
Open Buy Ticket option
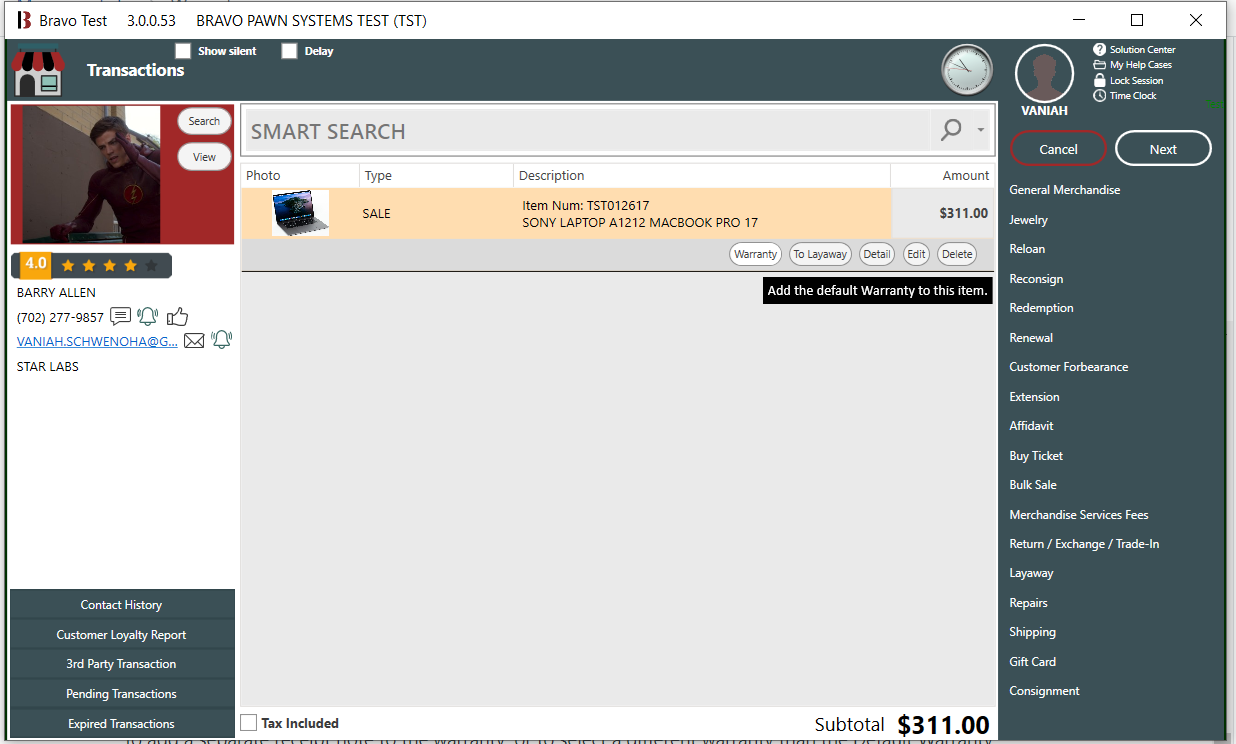1036,456
